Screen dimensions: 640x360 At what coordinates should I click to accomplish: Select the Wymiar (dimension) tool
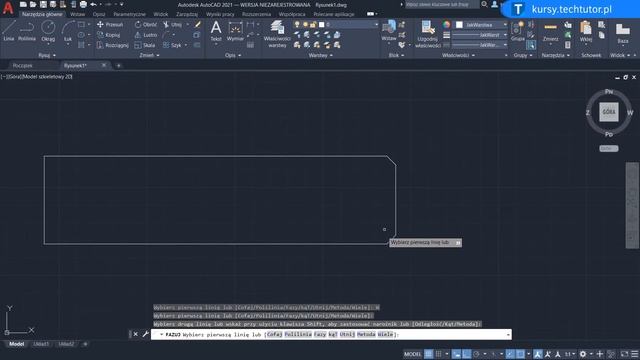point(235,31)
